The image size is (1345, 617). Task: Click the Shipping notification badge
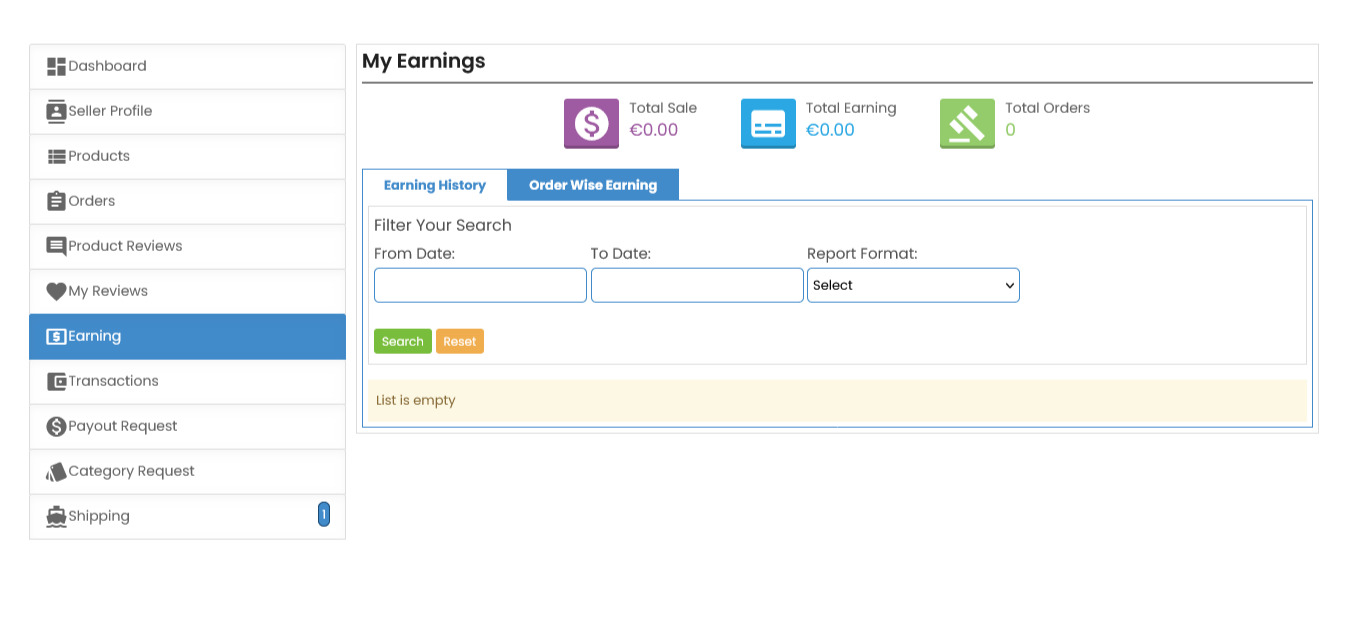pyautogui.click(x=324, y=515)
